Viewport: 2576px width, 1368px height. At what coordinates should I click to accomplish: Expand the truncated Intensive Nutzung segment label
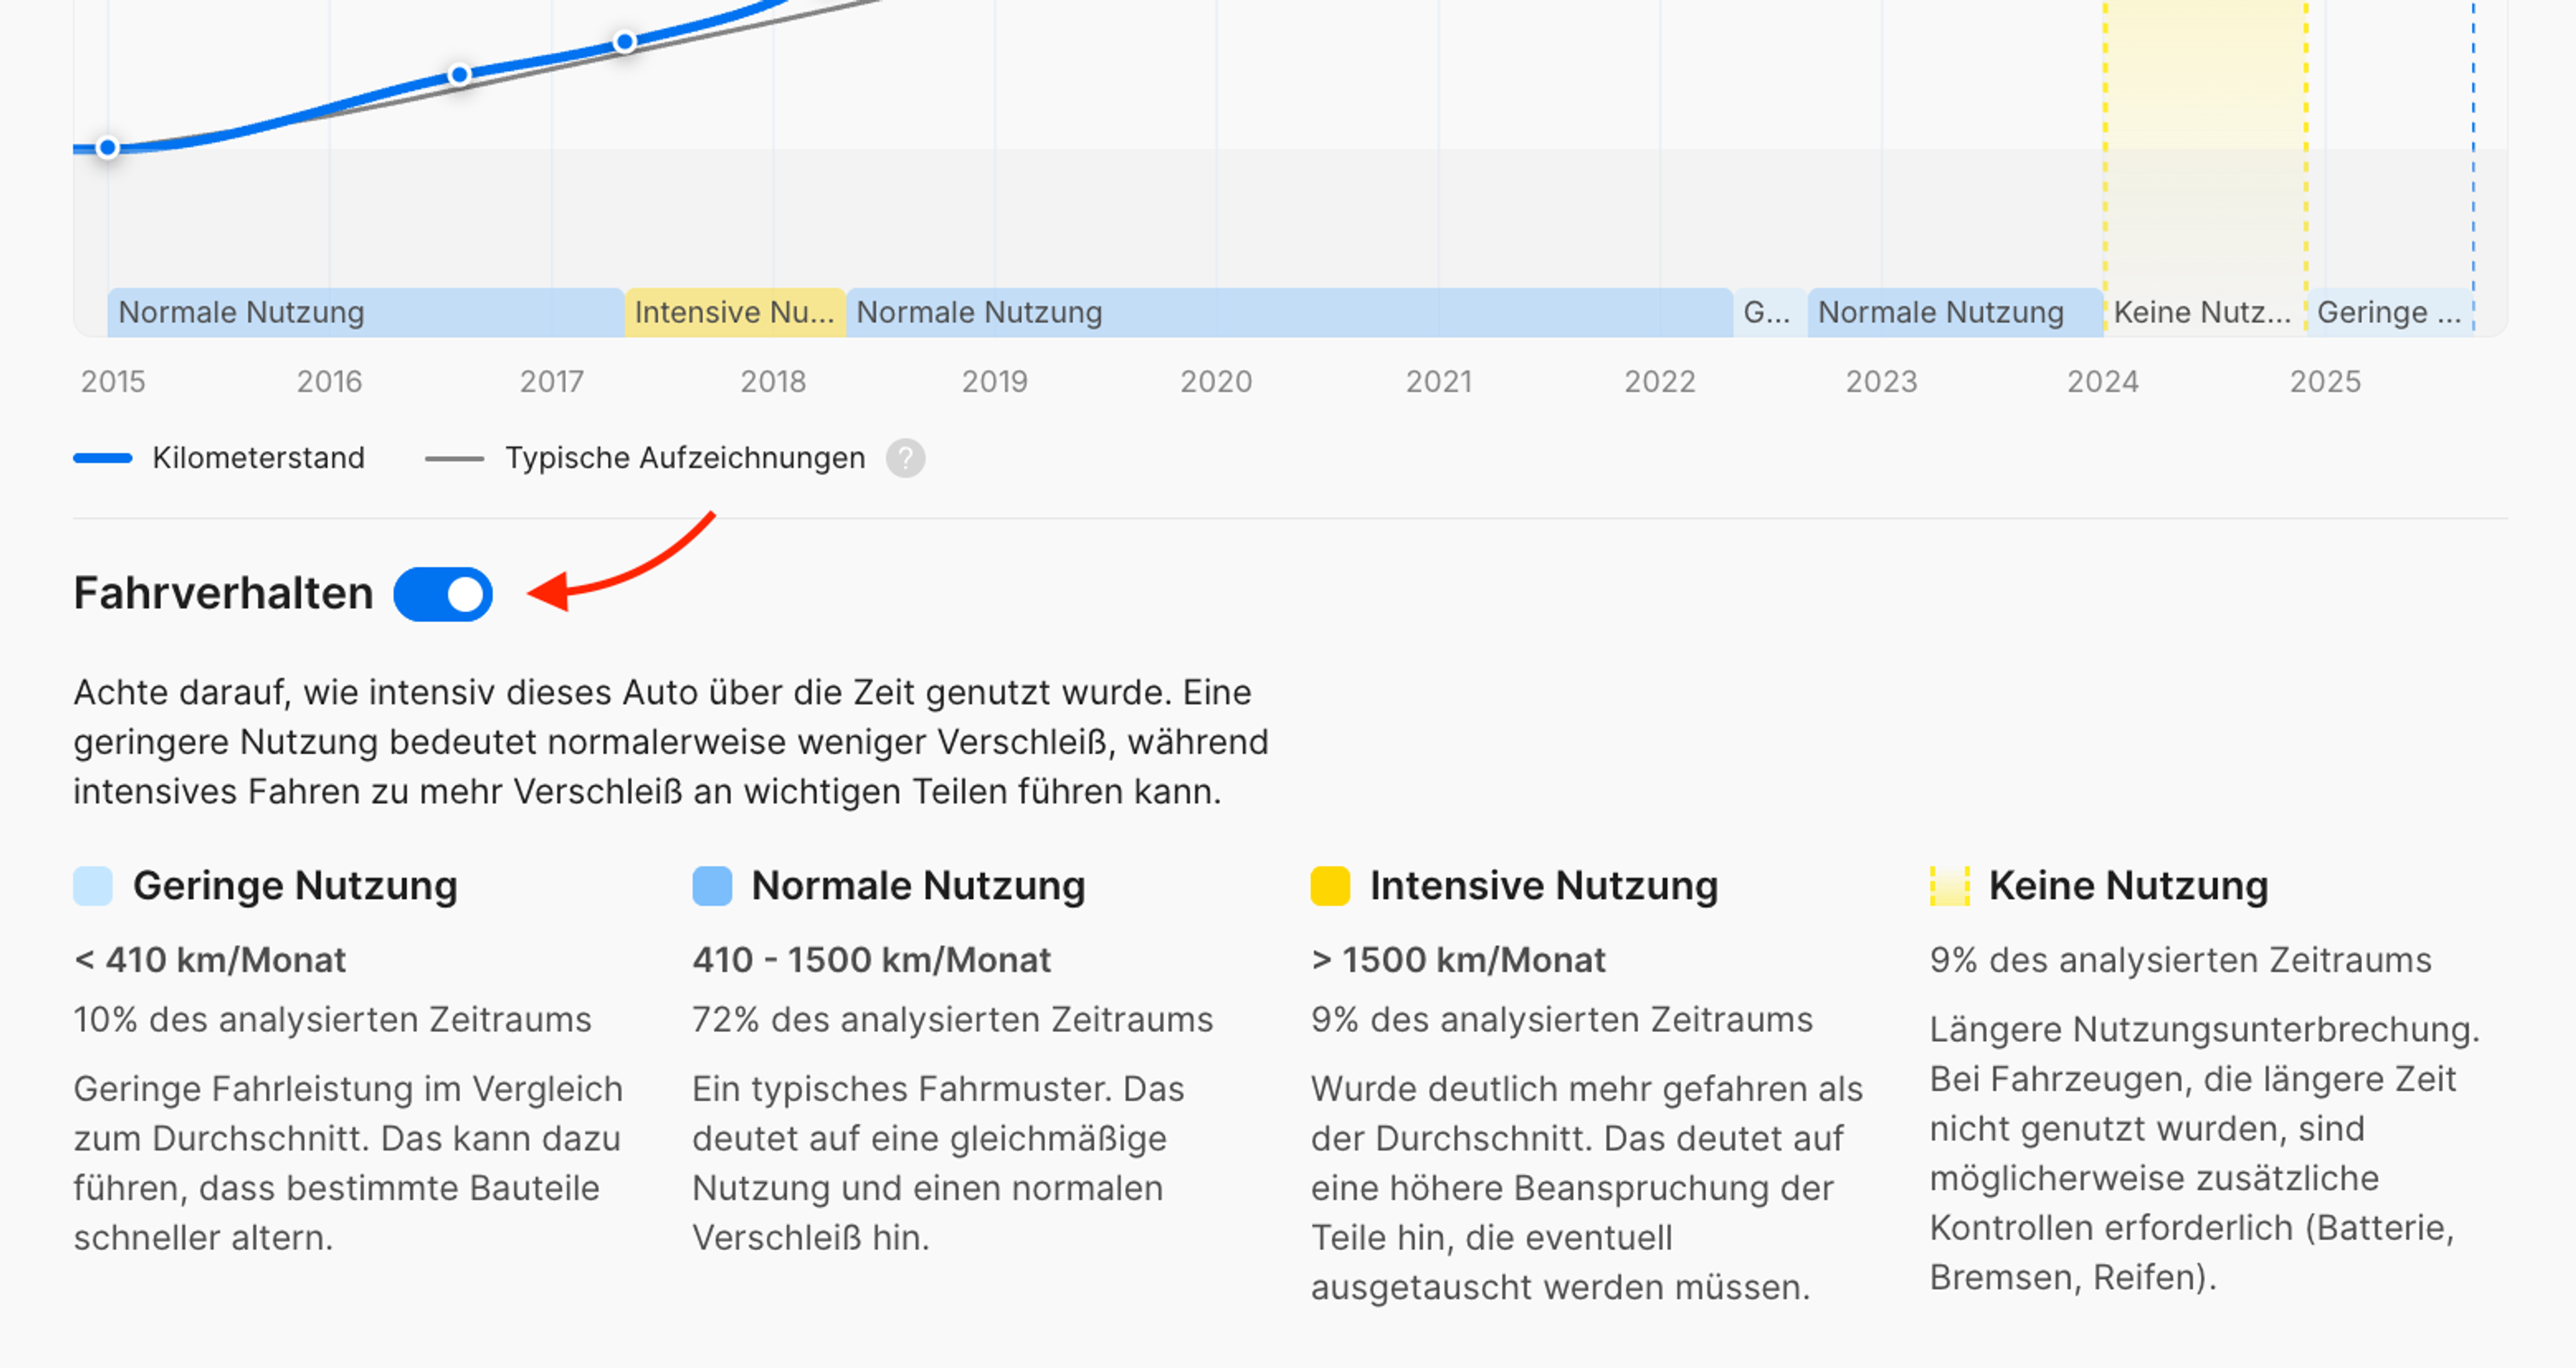tap(735, 312)
